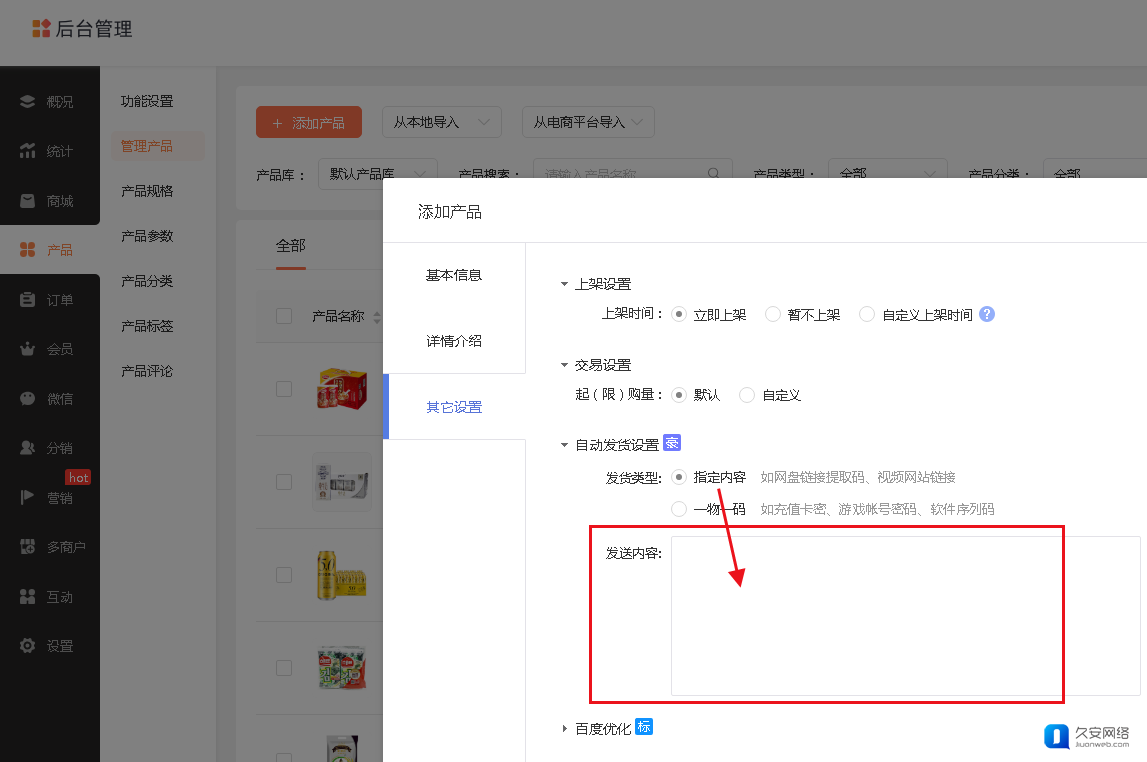Image resolution: width=1147 pixels, height=762 pixels.
Task: Open the 订单 orders icon
Action: (x=28, y=300)
